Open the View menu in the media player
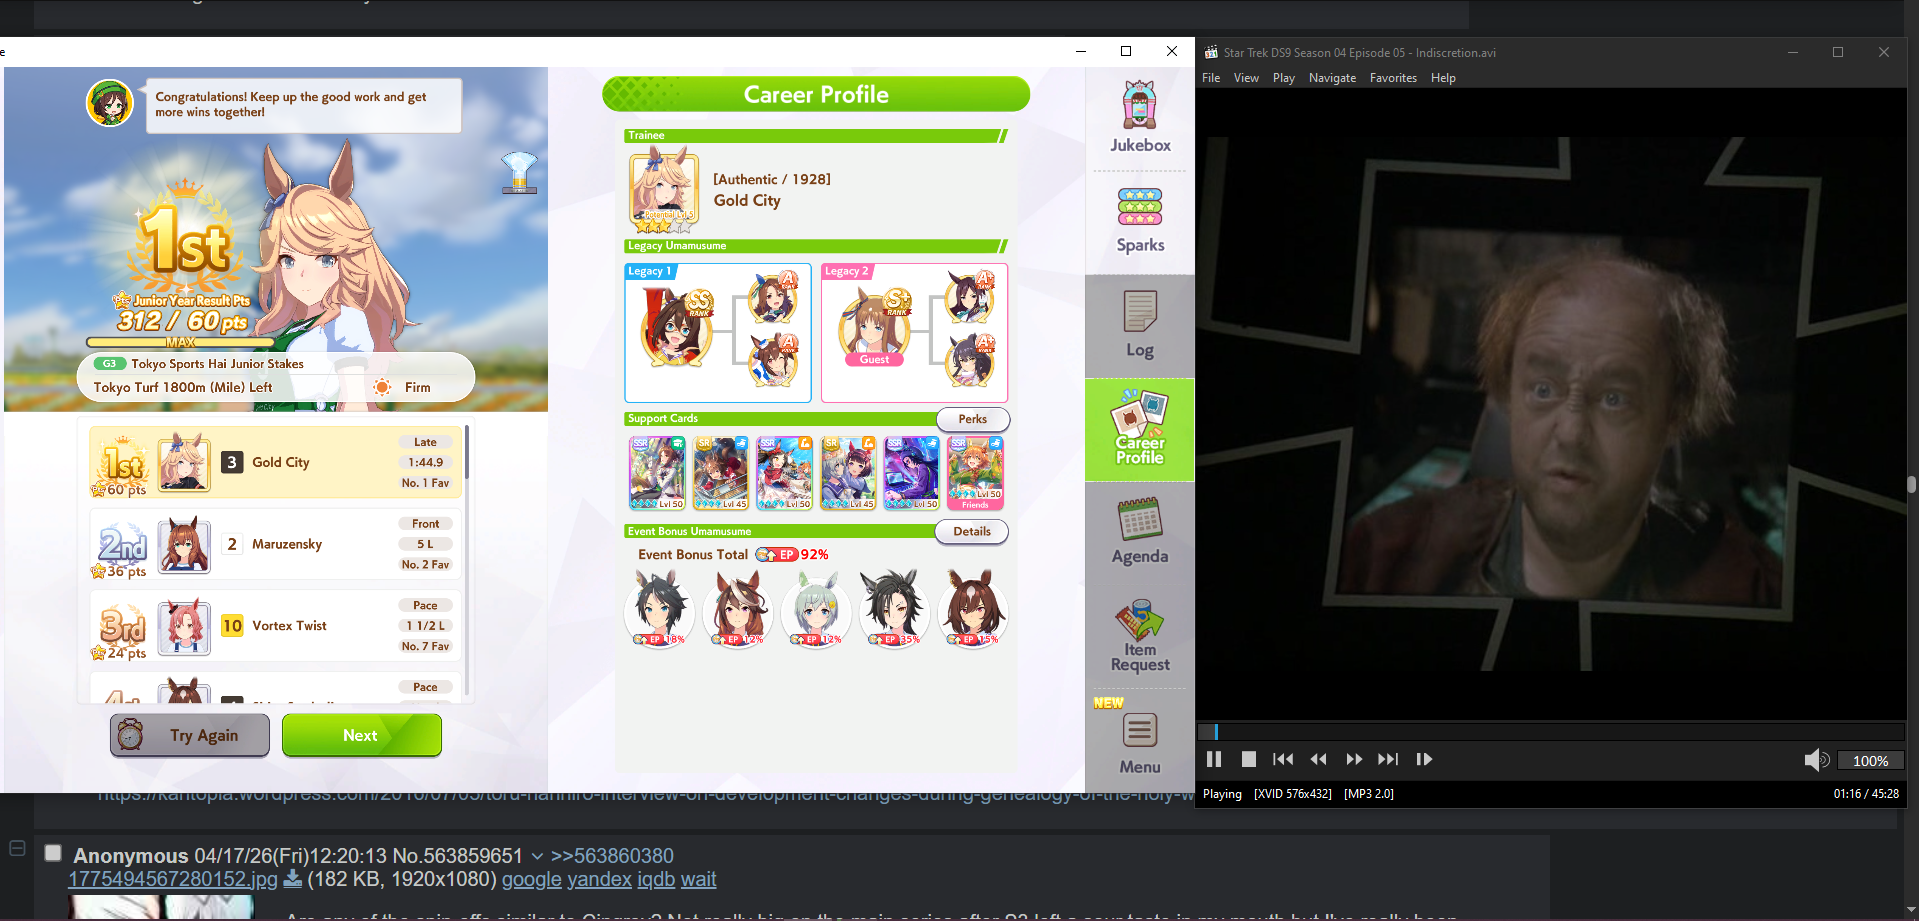 [x=1246, y=78]
